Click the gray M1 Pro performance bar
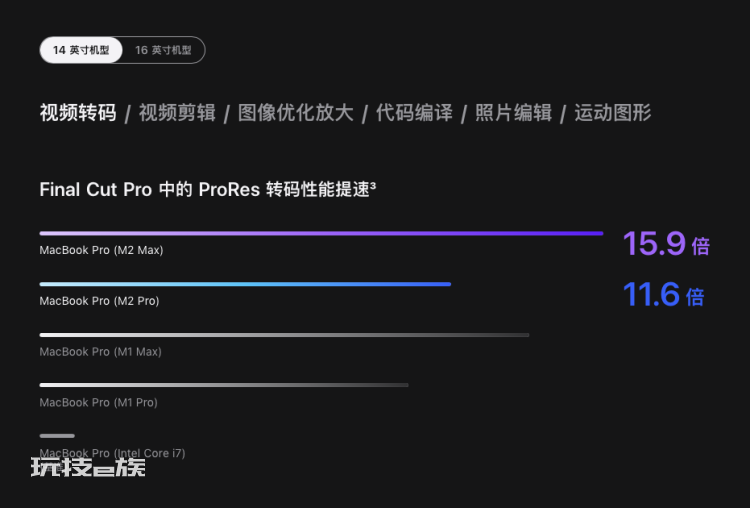The height and width of the screenshot is (508, 750). click(x=224, y=385)
